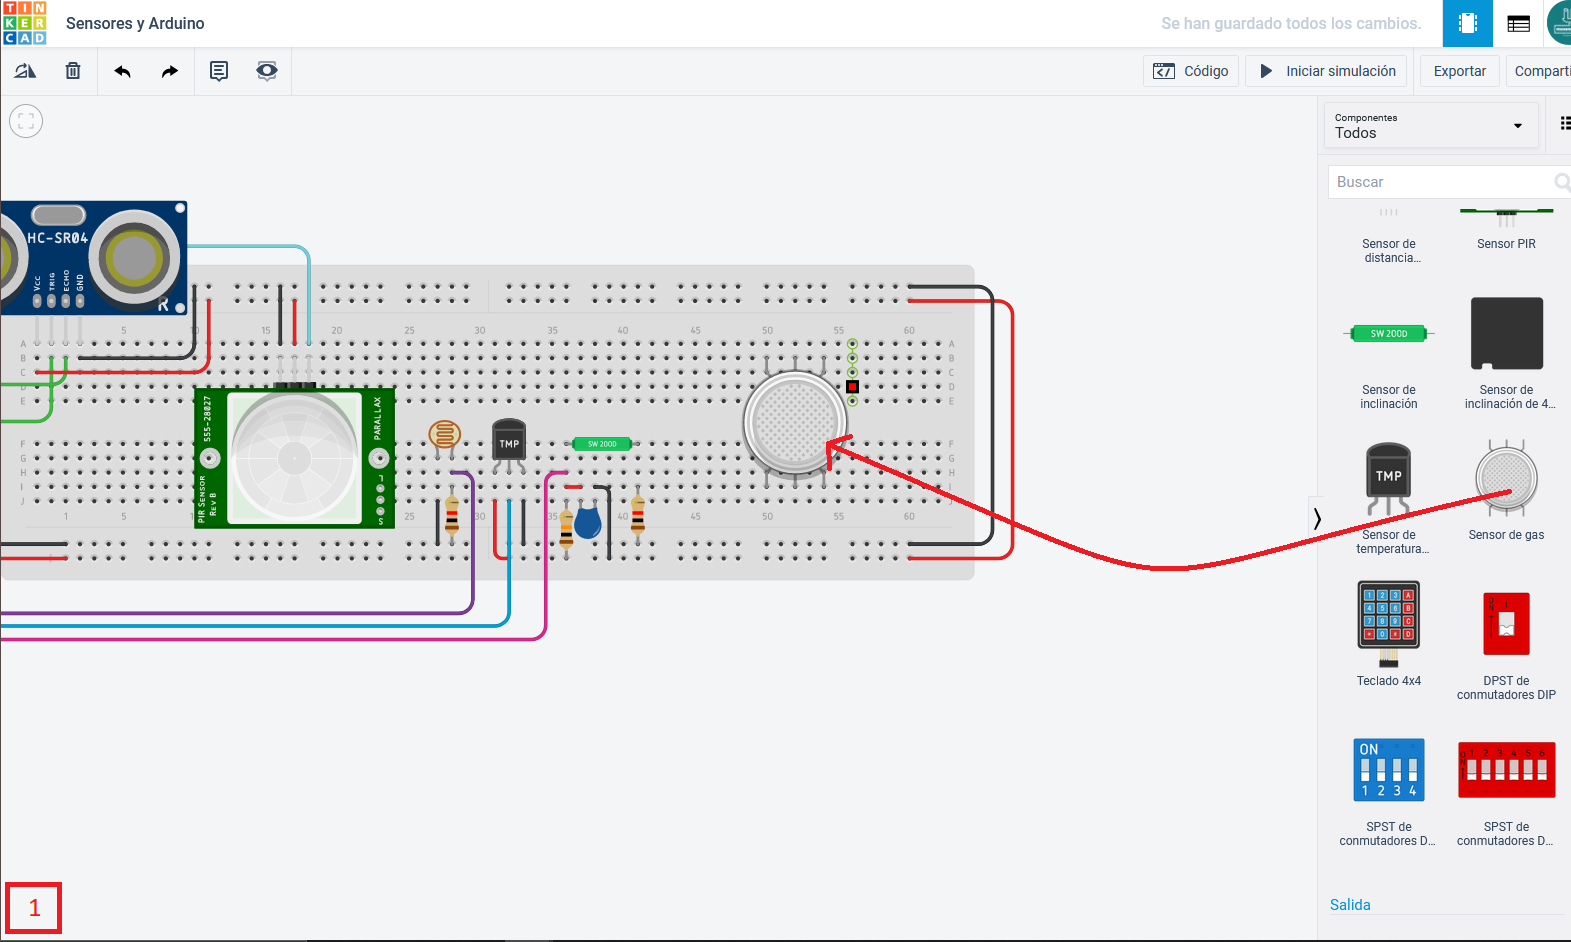Switch to circuit view
The image size is (1571, 942).
1467,23
